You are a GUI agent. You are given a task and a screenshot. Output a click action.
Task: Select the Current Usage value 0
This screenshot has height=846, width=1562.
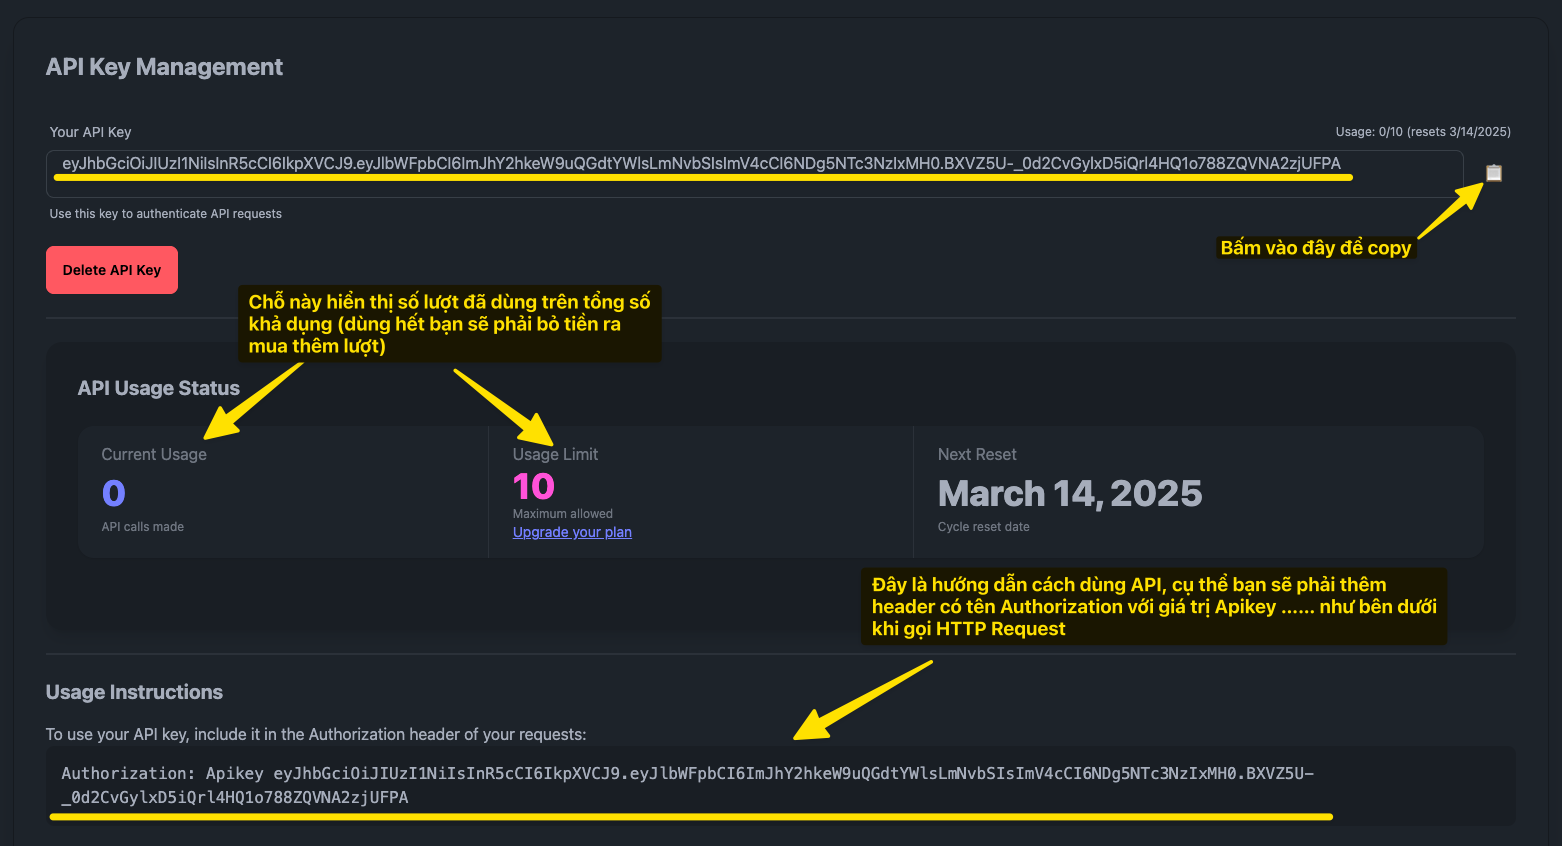[x=114, y=493]
